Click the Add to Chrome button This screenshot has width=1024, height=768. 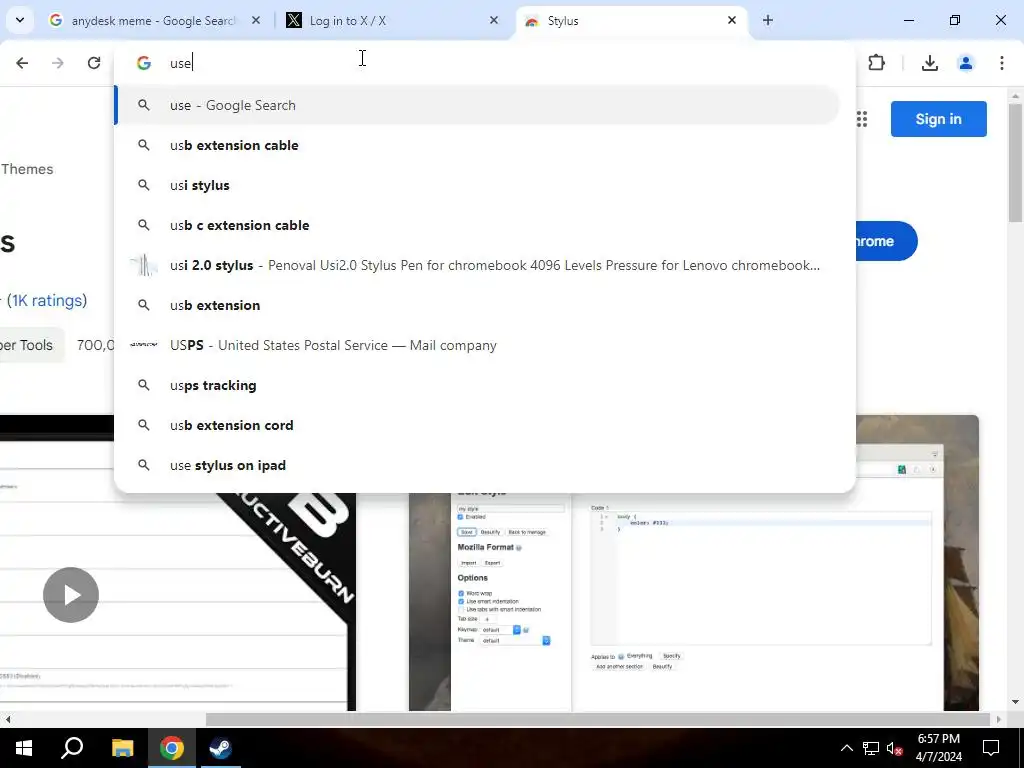pos(886,241)
